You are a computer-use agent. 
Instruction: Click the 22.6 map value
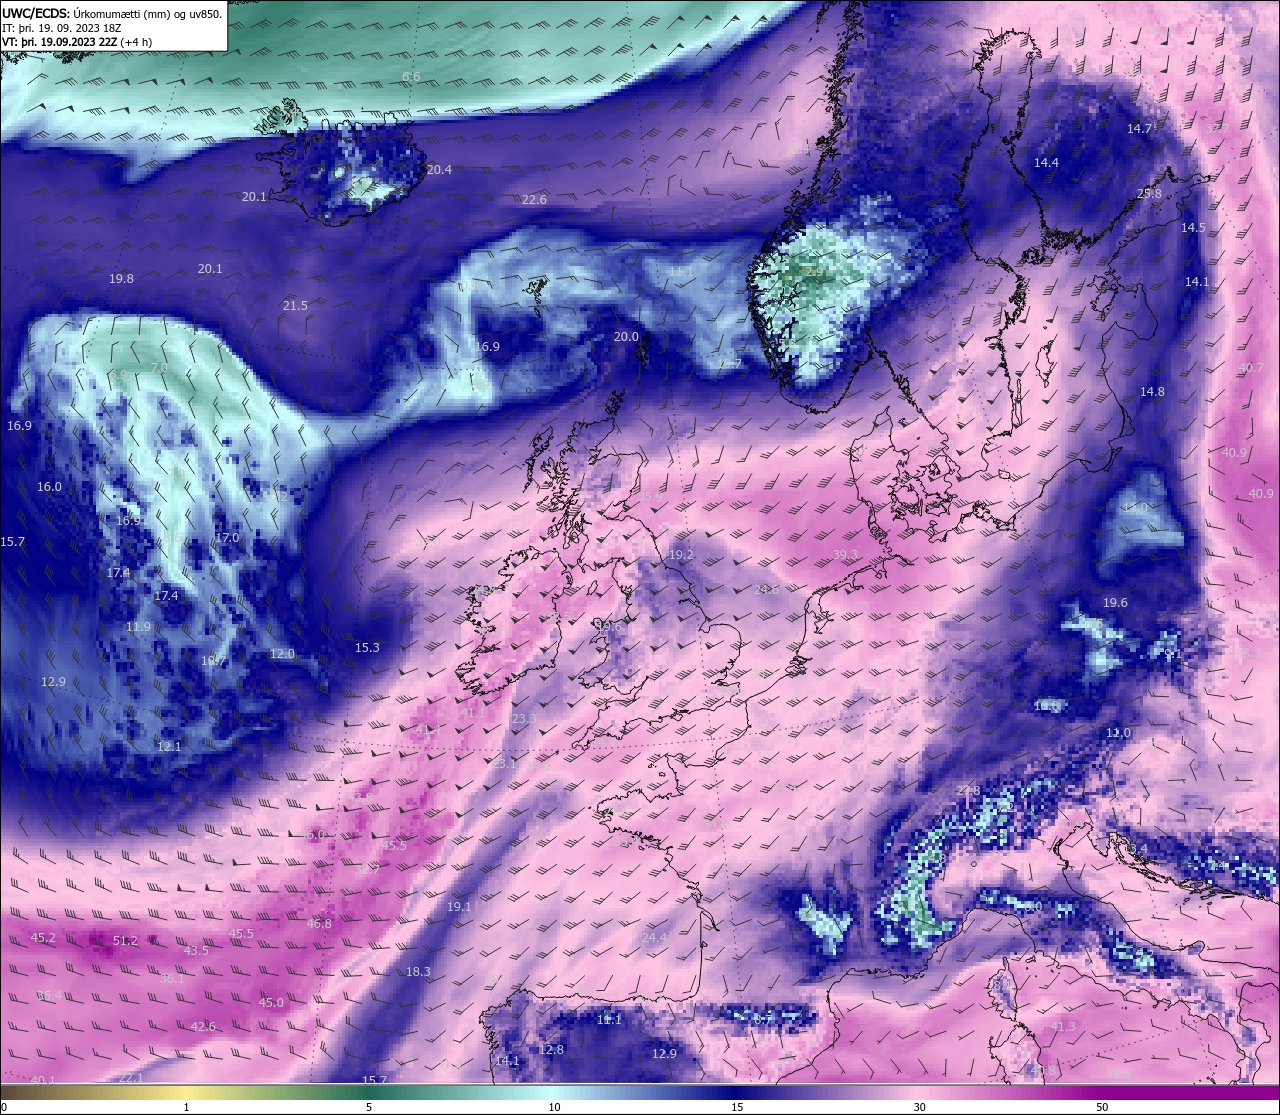[x=534, y=200]
